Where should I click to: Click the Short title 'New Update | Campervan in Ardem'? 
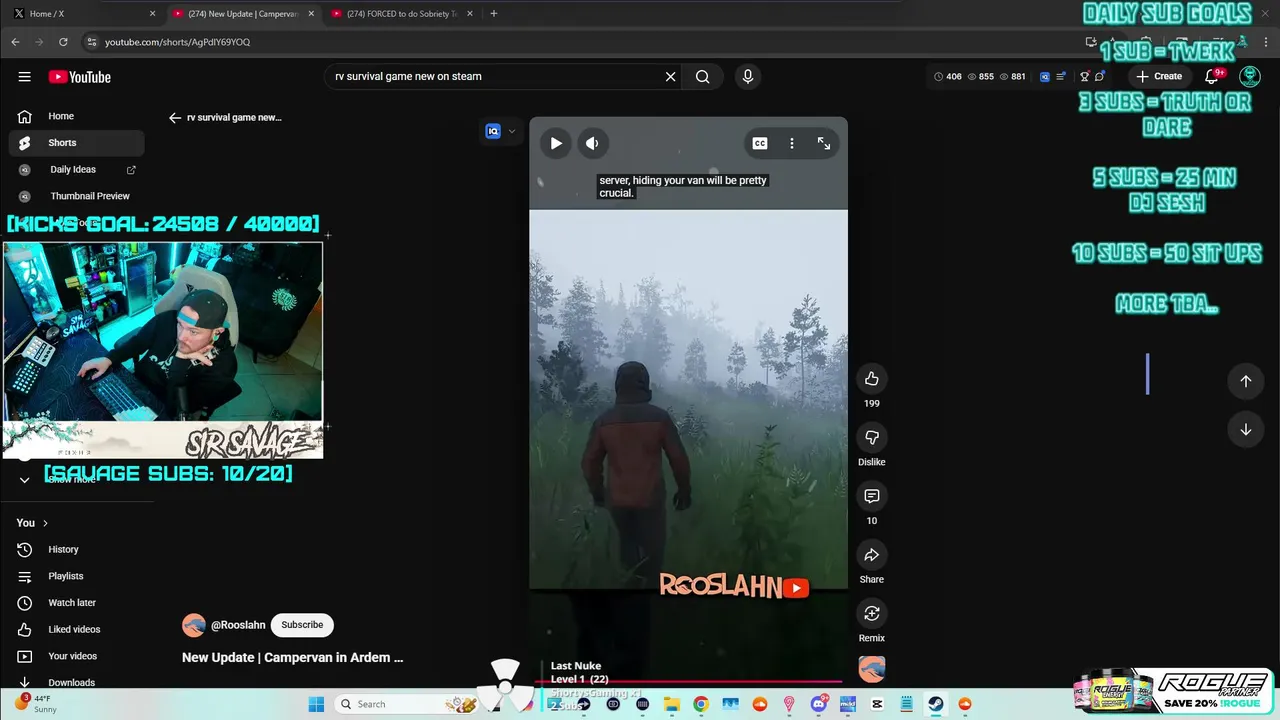coord(292,658)
